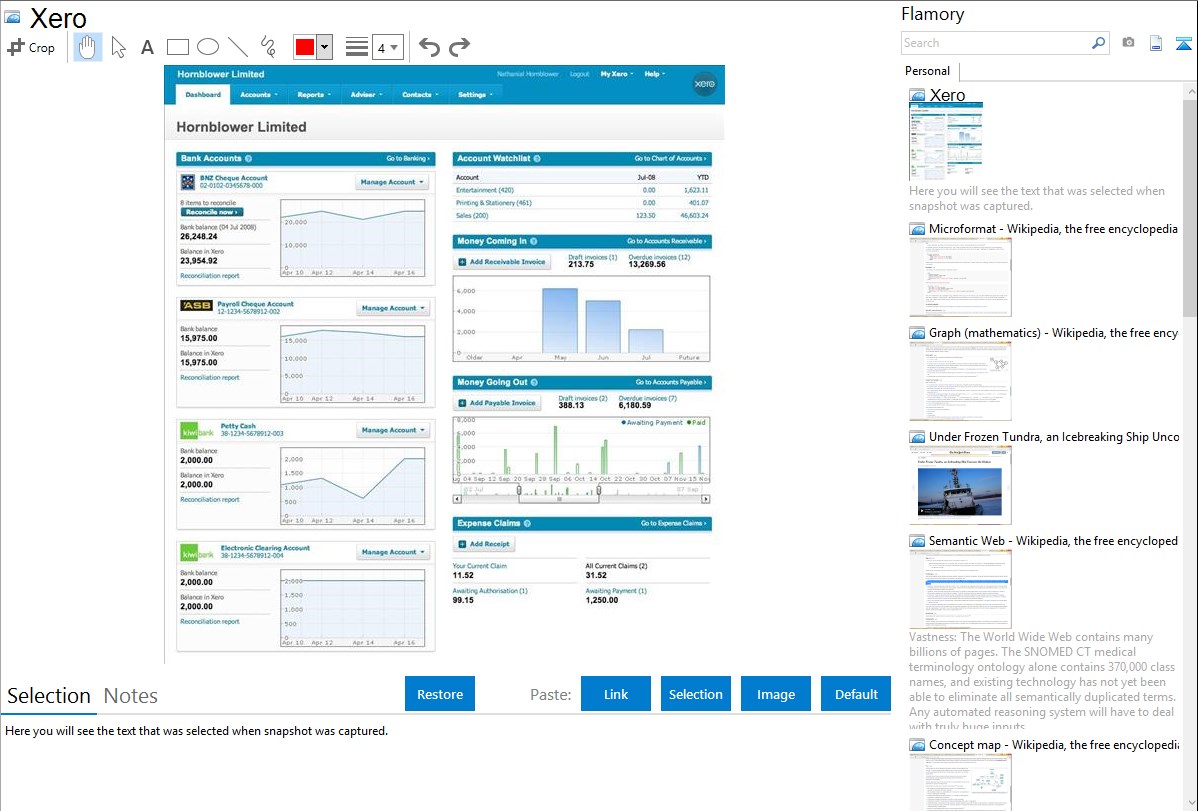This screenshot has width=1198, height=811.
Task: Click the help icon beside Account Watchlist
Action: [x=537, y=158]
